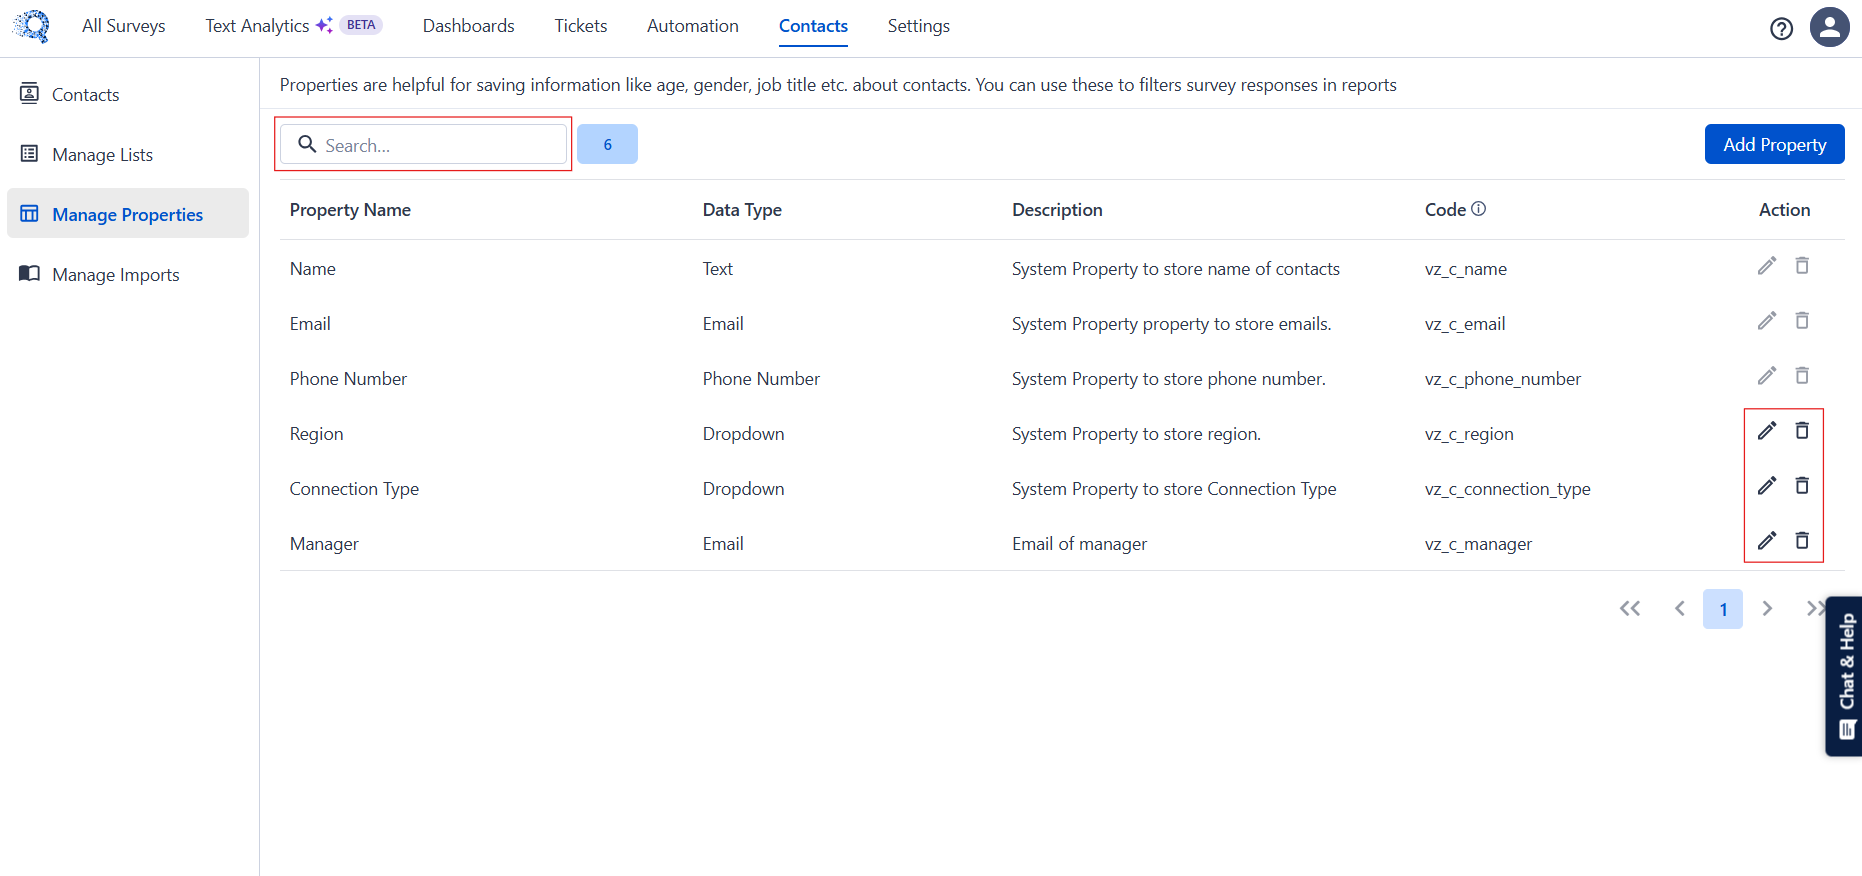Delete the Region property via trash icon
Viewport: 1862px width, 876px height.
[x=1802, y=431]
